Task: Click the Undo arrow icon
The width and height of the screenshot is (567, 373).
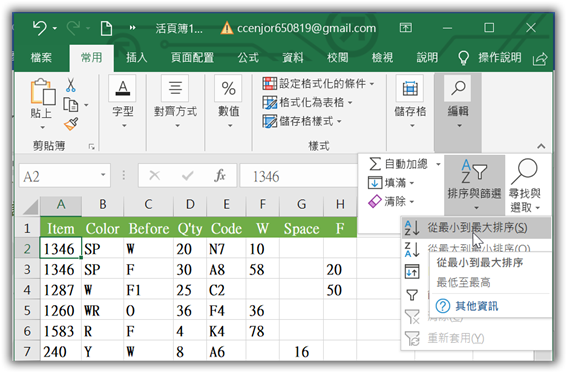Action: coord(39,28)
